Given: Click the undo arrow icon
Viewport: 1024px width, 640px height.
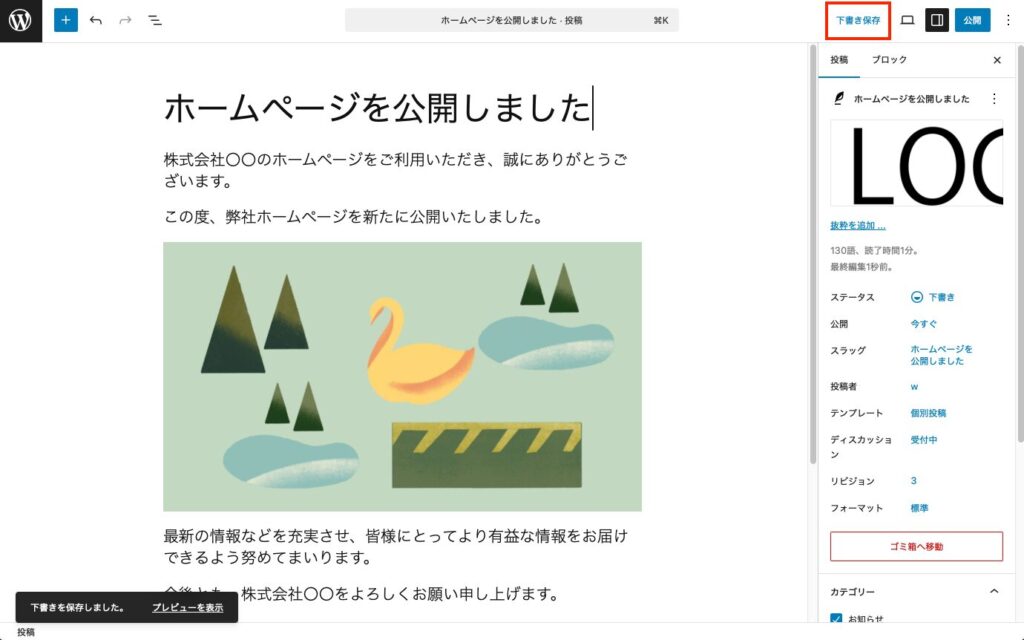Looking at the screenshot, I should tap(96, 19).
